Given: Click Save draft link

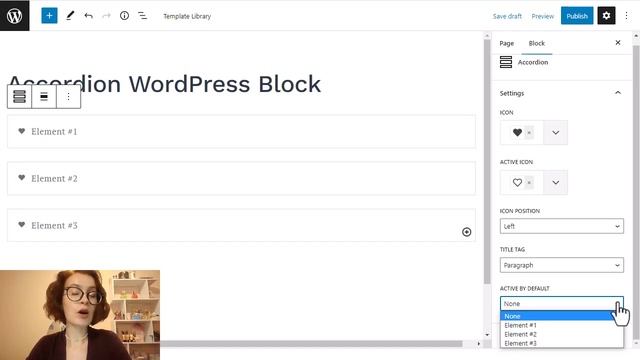Looking at the screenshot, I should [x=507, y=16].
